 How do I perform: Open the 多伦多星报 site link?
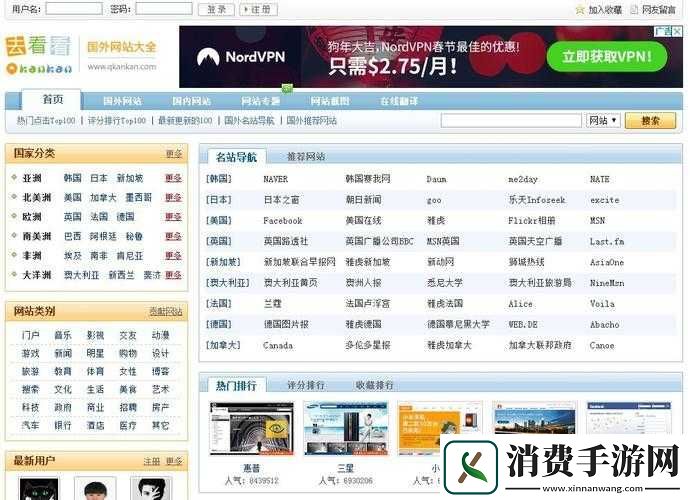point(367,345)
